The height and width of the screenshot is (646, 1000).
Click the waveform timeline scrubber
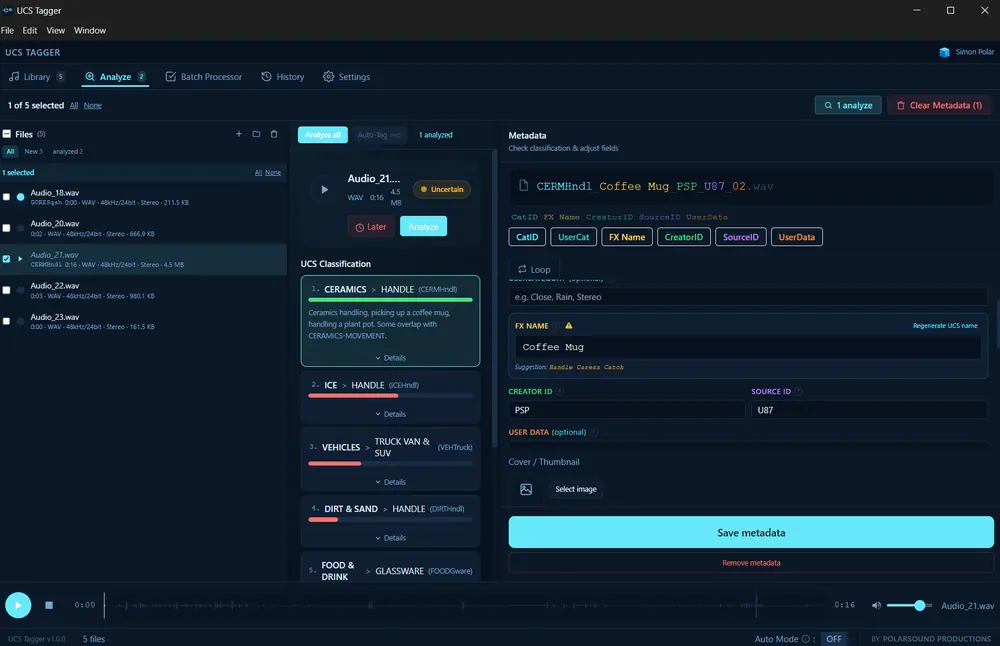(x=466, y=605)
